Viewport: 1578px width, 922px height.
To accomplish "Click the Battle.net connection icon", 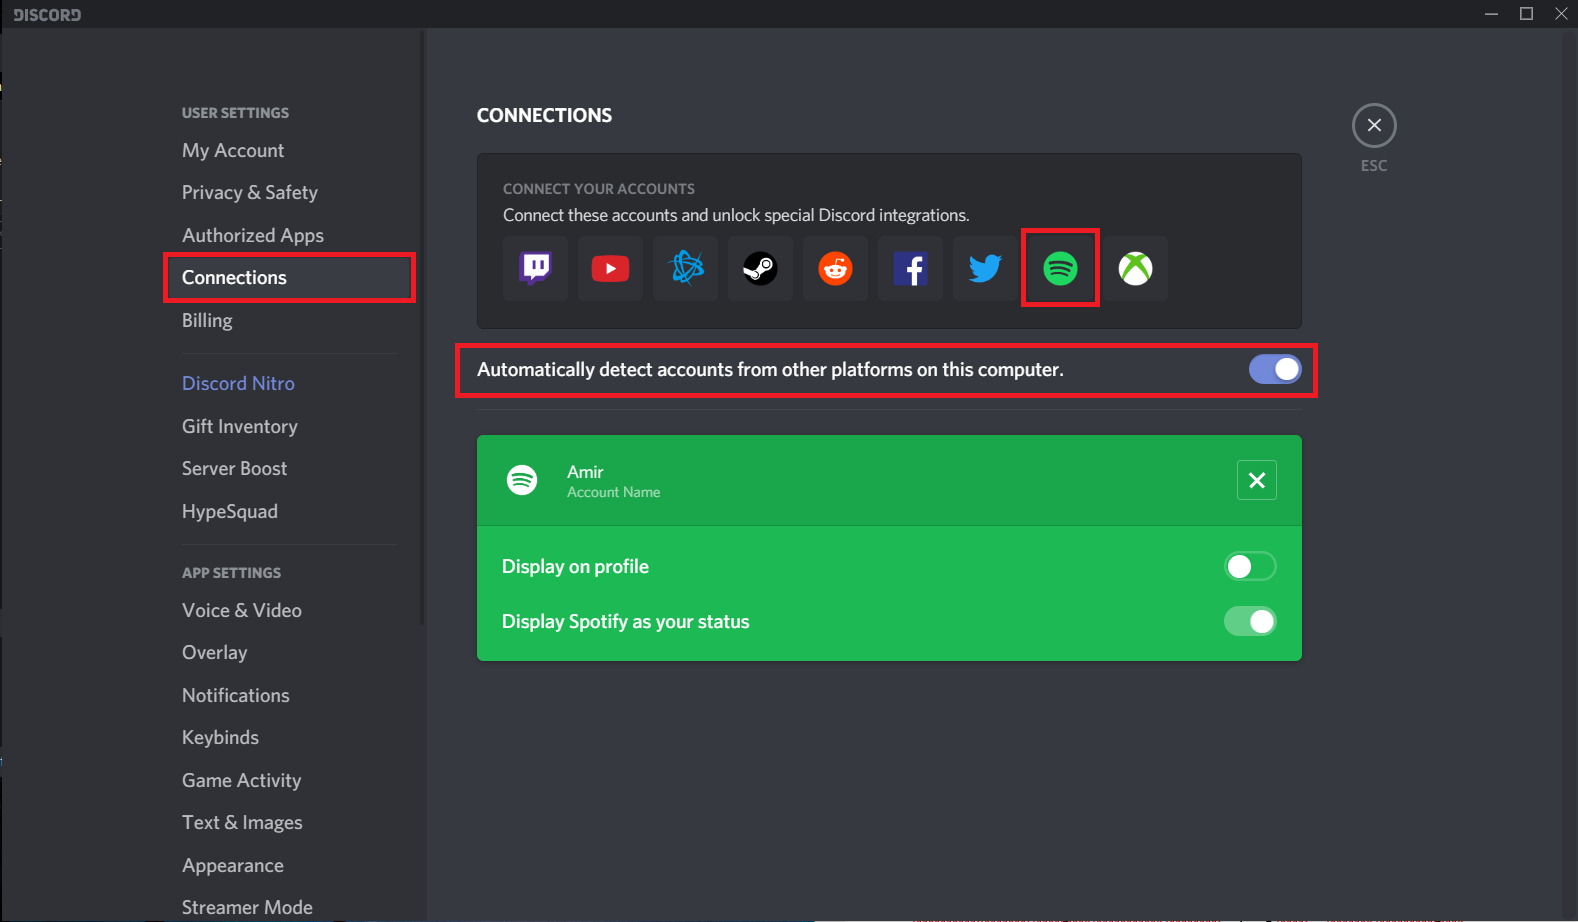I will click(x=686, y=268).
